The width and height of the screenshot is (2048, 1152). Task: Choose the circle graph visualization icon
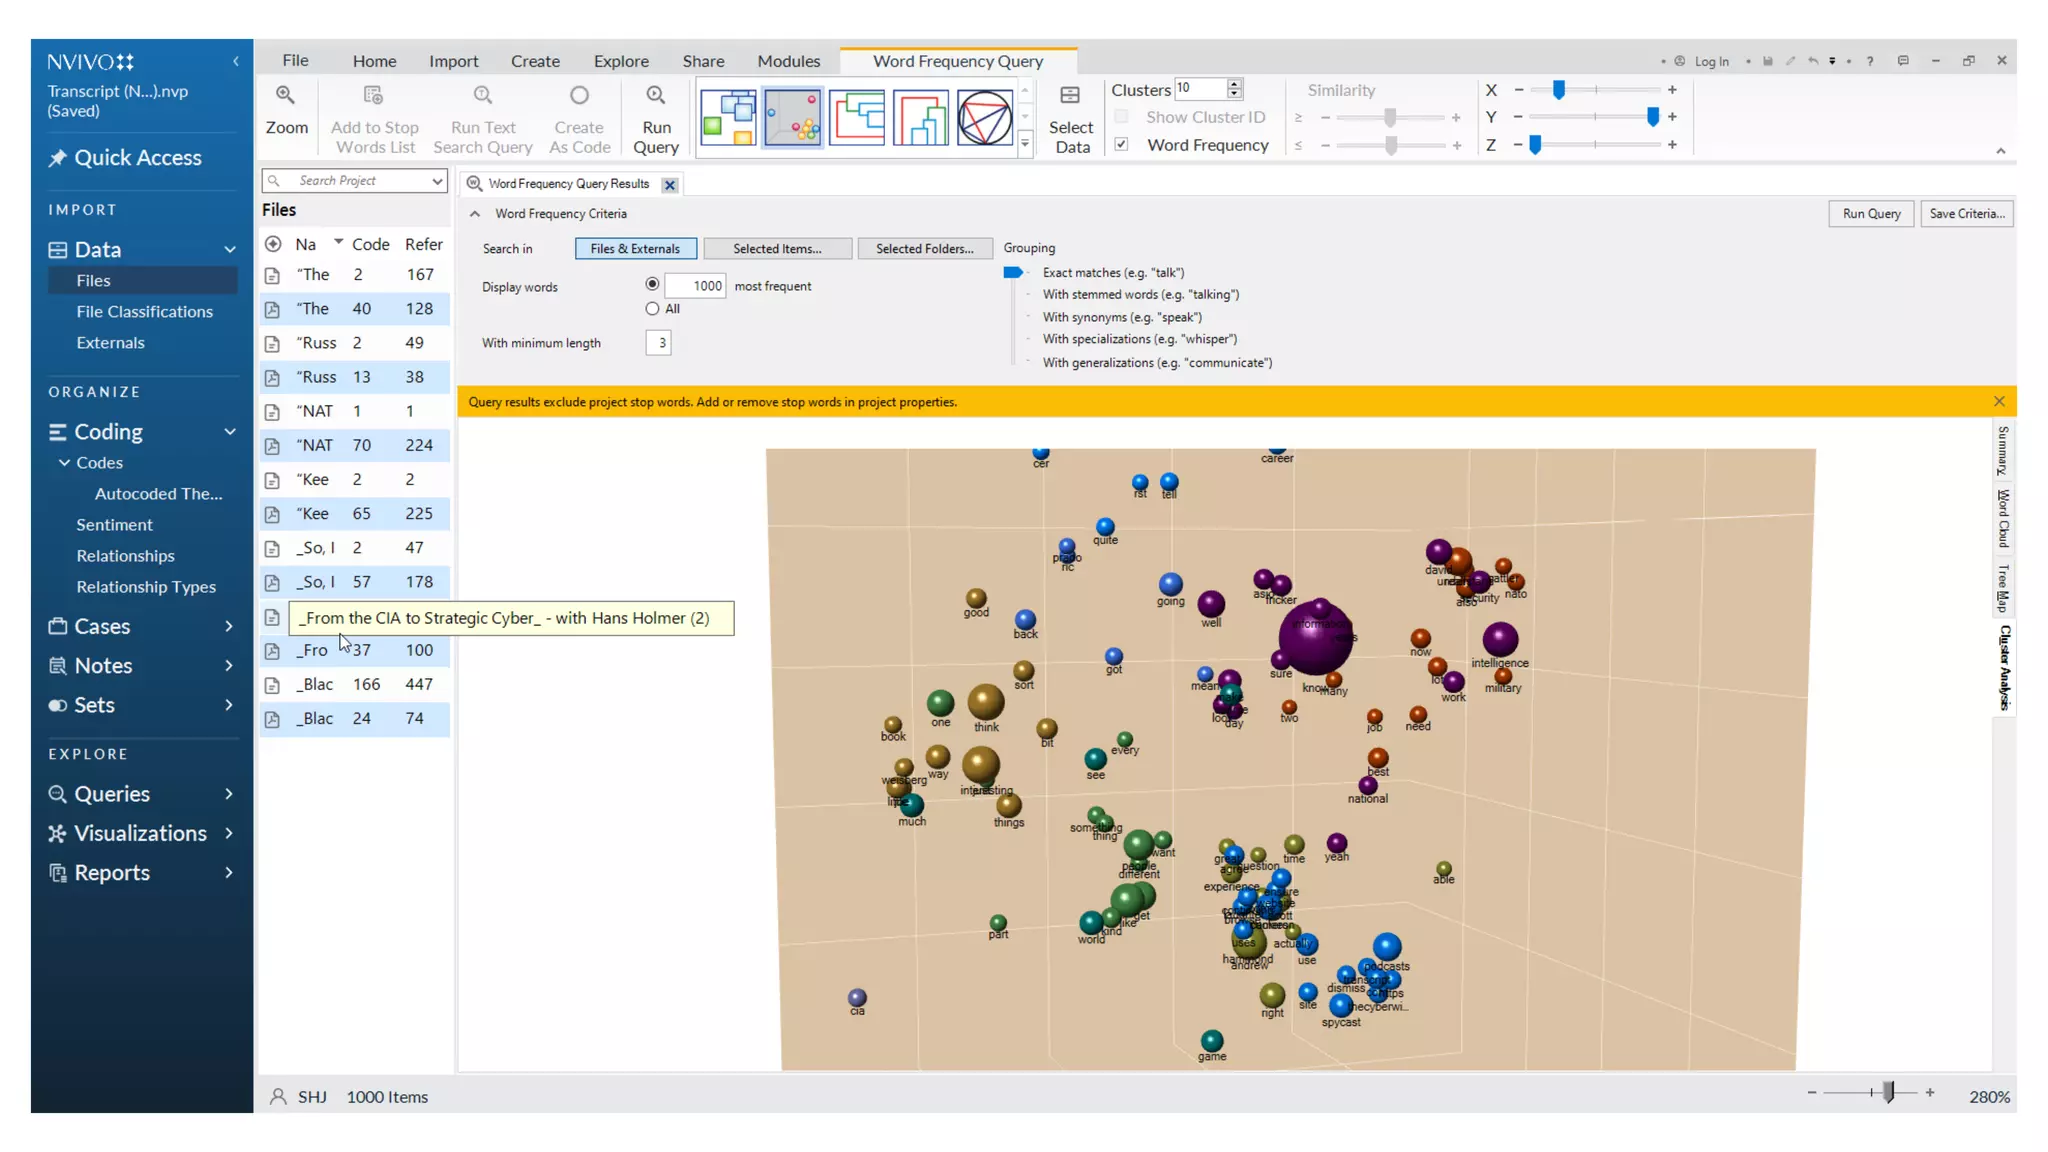click(x=984, y=117)
